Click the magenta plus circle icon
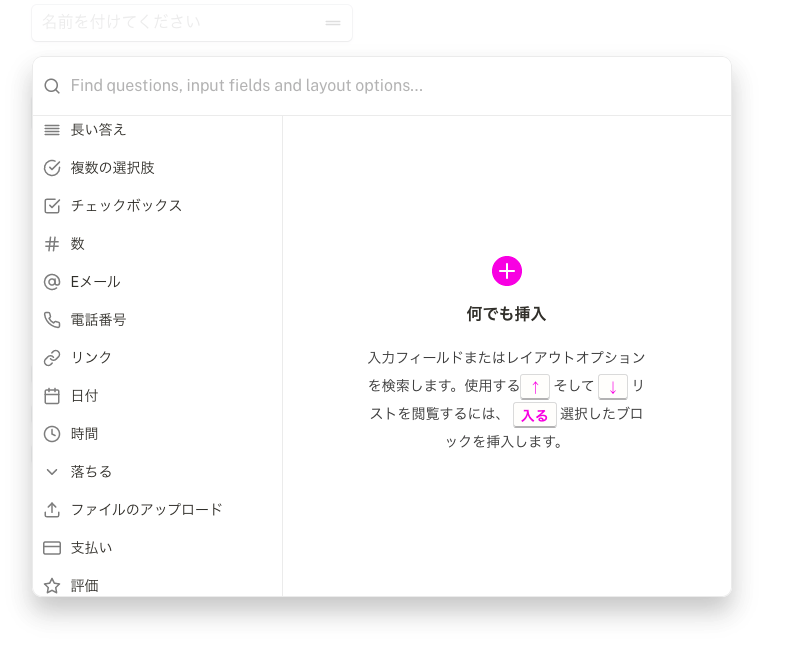This screenshot has height=661, width=789. 507,271
